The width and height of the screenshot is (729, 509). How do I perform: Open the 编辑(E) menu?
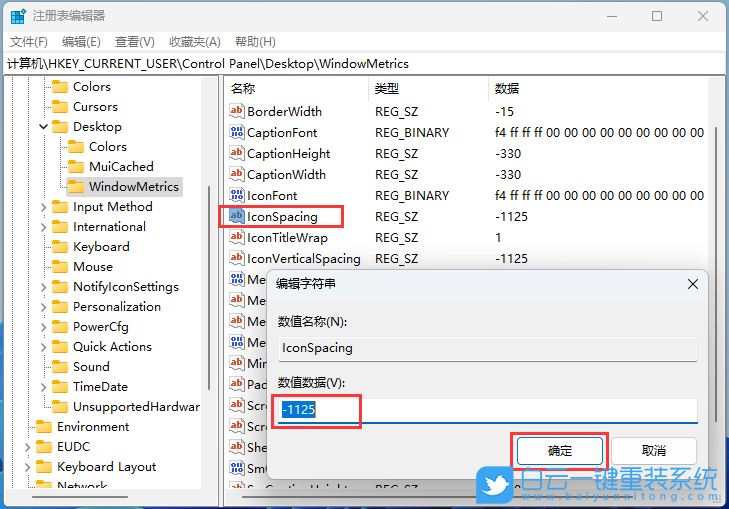click(81, 42)
